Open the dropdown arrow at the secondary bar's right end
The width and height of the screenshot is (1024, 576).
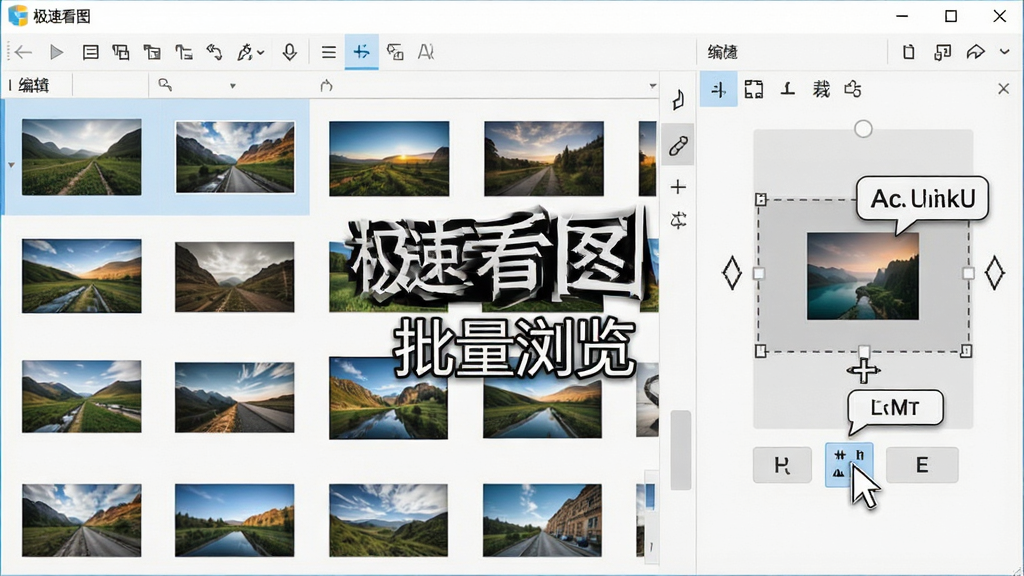tap(652, 86)
